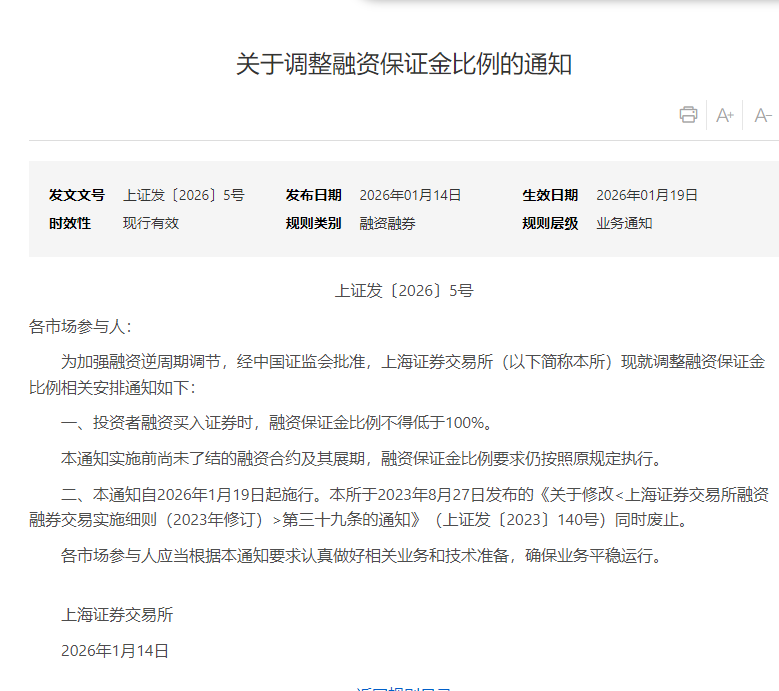Image resolution: width=779 pixels, height=691 pixels.
Task: Click signature 上海证券交易所
Action: [x=117, y=615]
